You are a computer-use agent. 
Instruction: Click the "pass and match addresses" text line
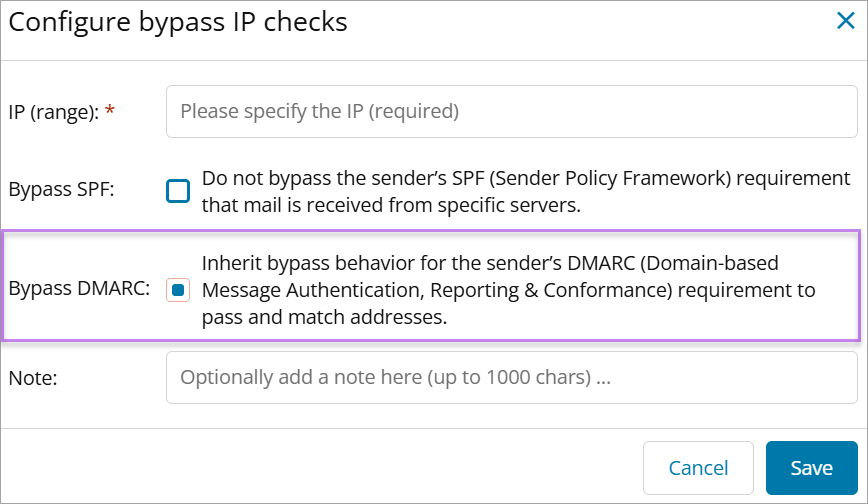click(x=324, y=318)
